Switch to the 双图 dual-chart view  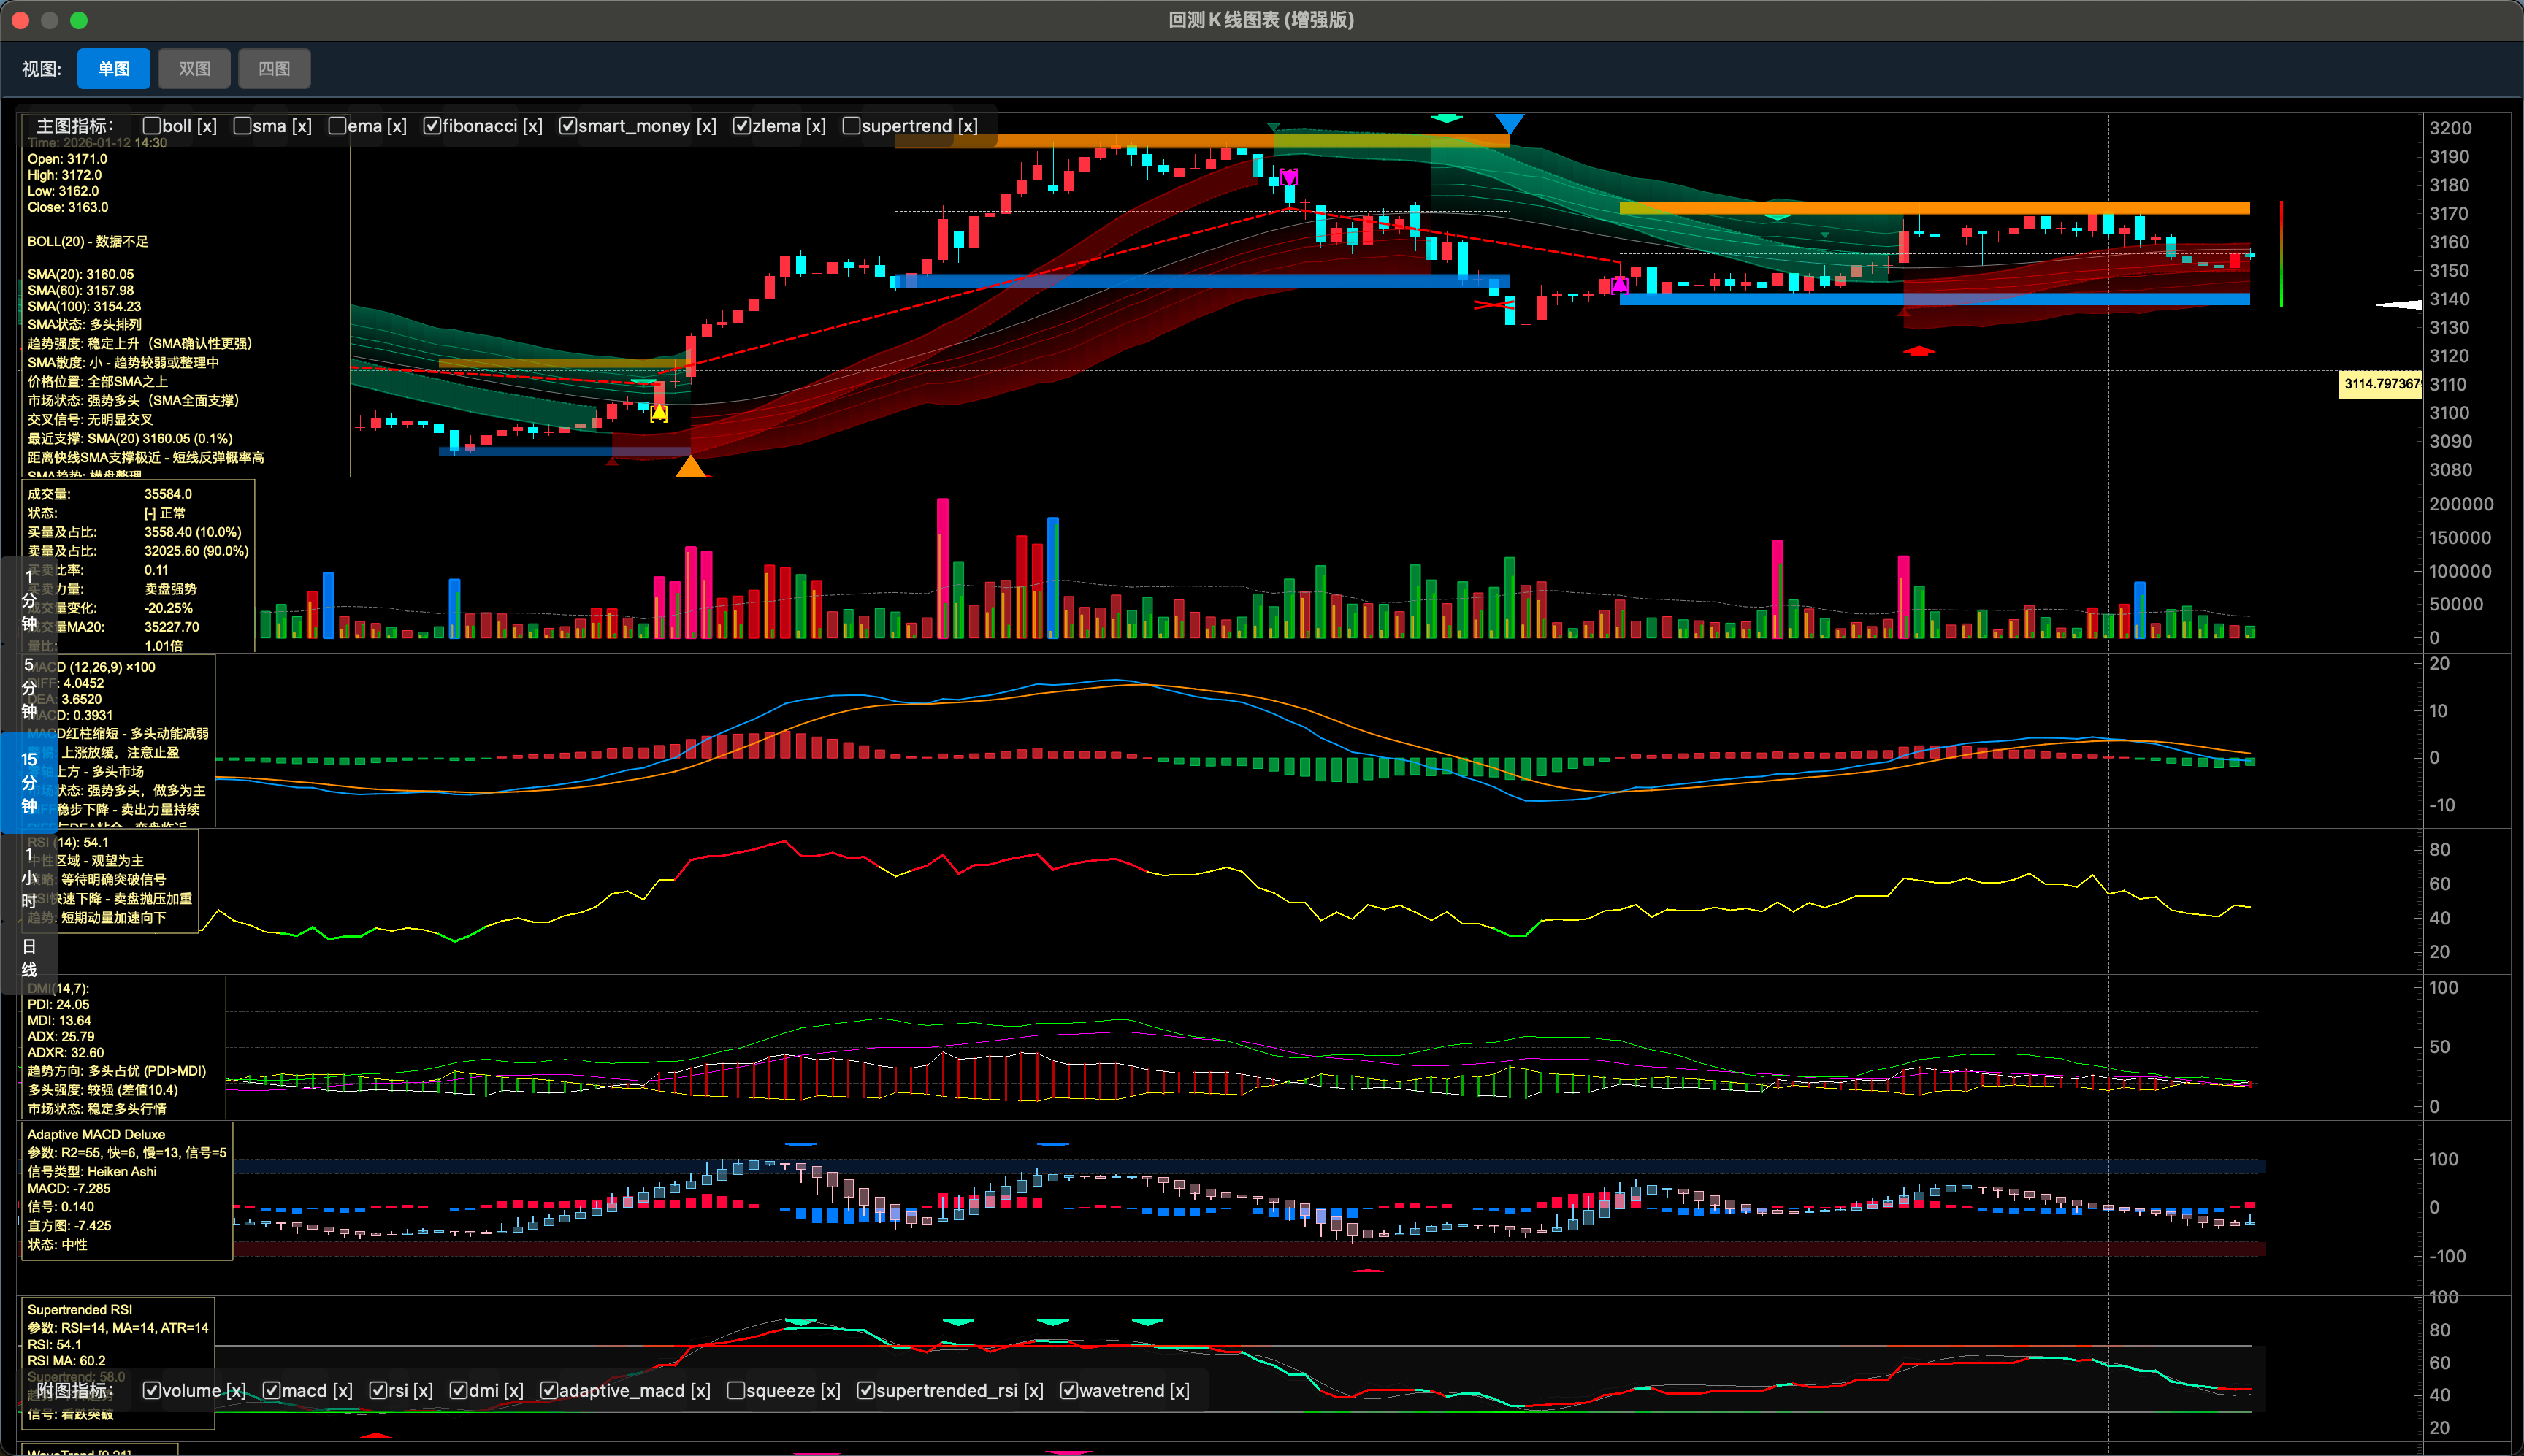click(x=194, y=69)
